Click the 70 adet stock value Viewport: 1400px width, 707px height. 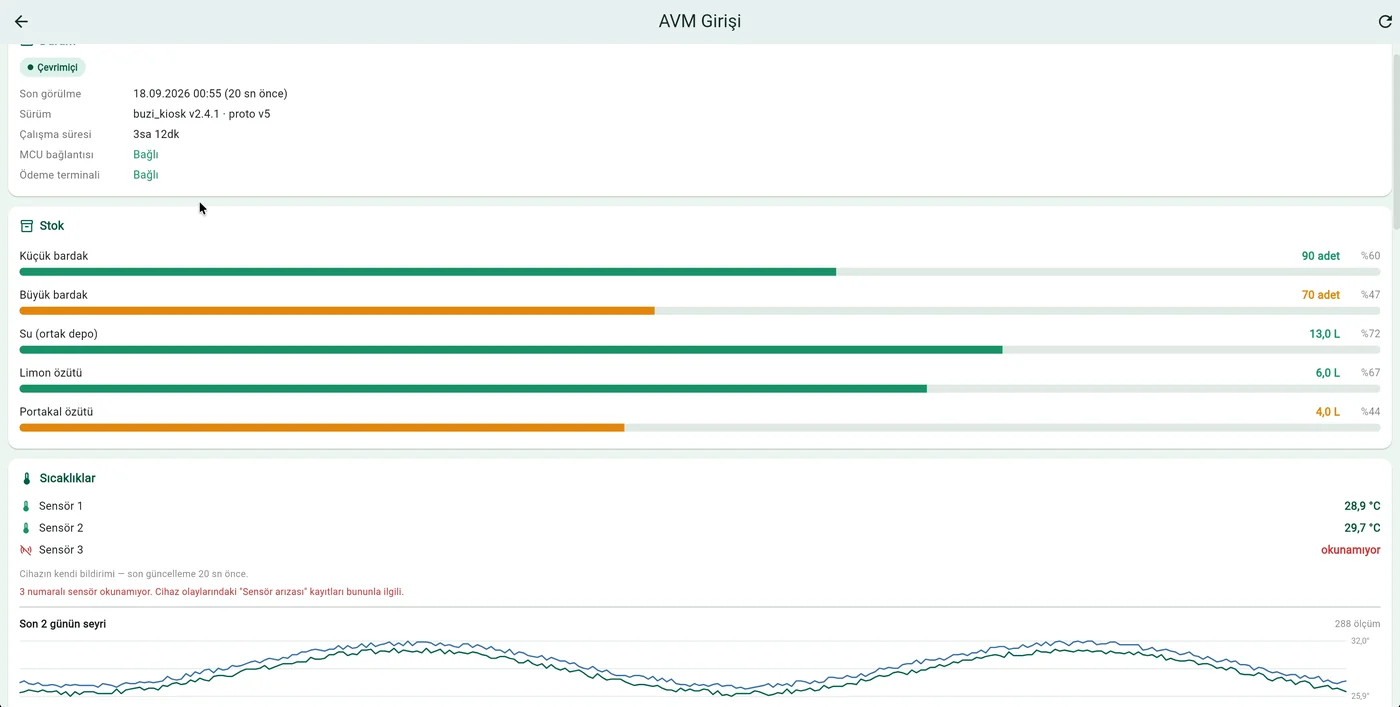tap(1321, 295)
